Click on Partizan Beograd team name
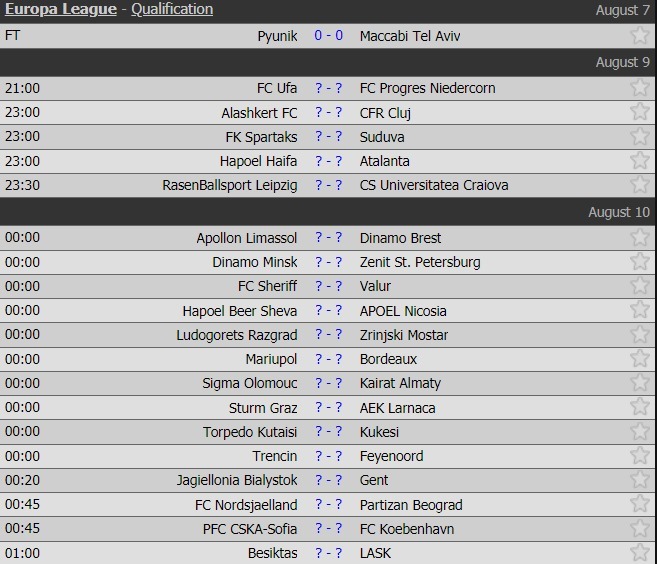The width and height of the screenshot is (657, 564). (410, 505)
